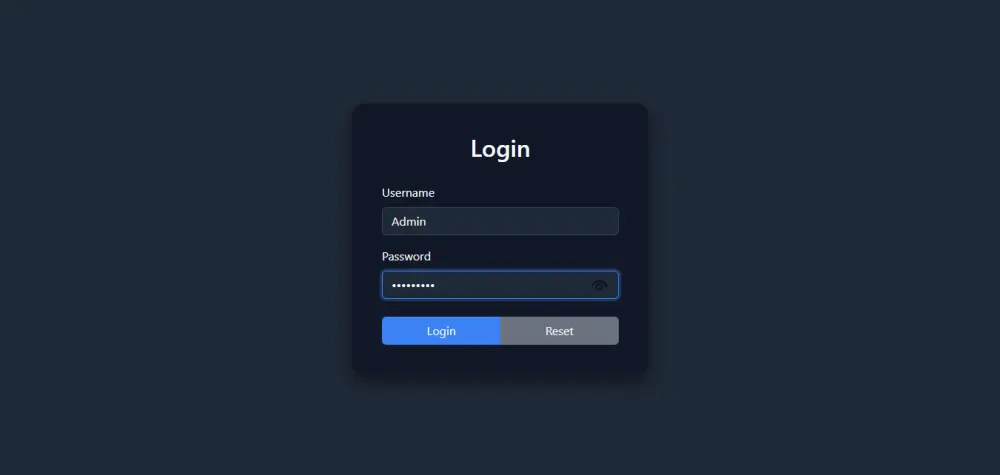
Task: Place cursor on the masked password dots
Action: click(413, 286)
